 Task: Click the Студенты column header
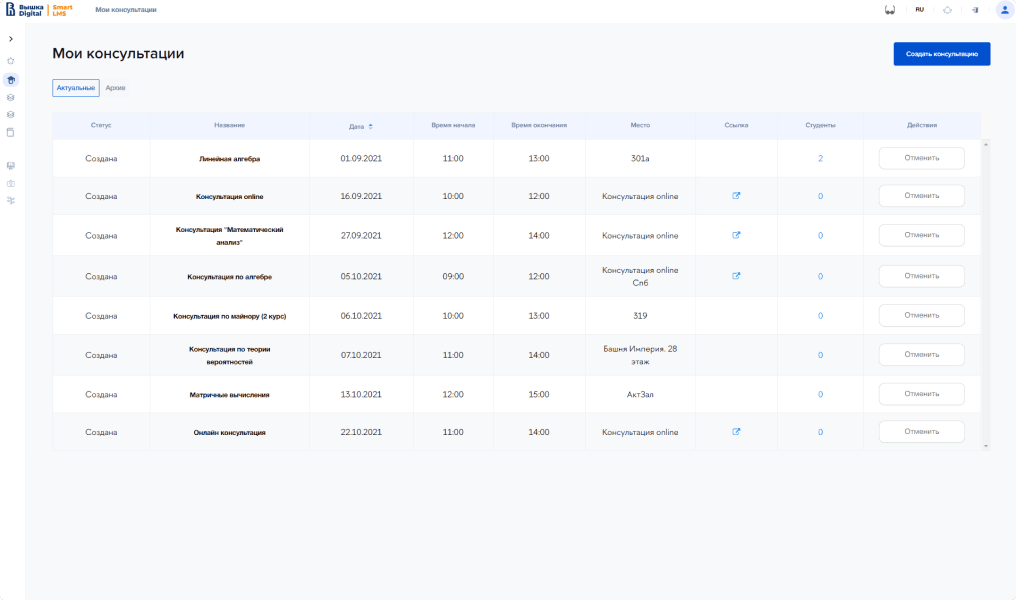tap(820, 125)
